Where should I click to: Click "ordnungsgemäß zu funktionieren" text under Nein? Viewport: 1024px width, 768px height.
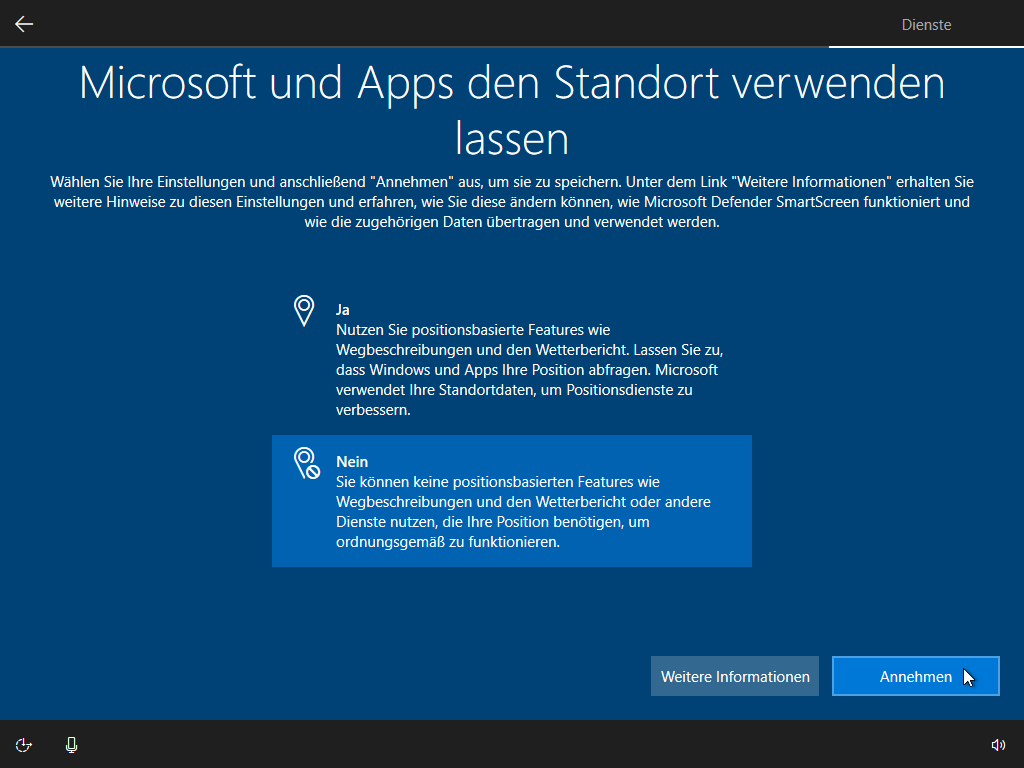(448, 543)
